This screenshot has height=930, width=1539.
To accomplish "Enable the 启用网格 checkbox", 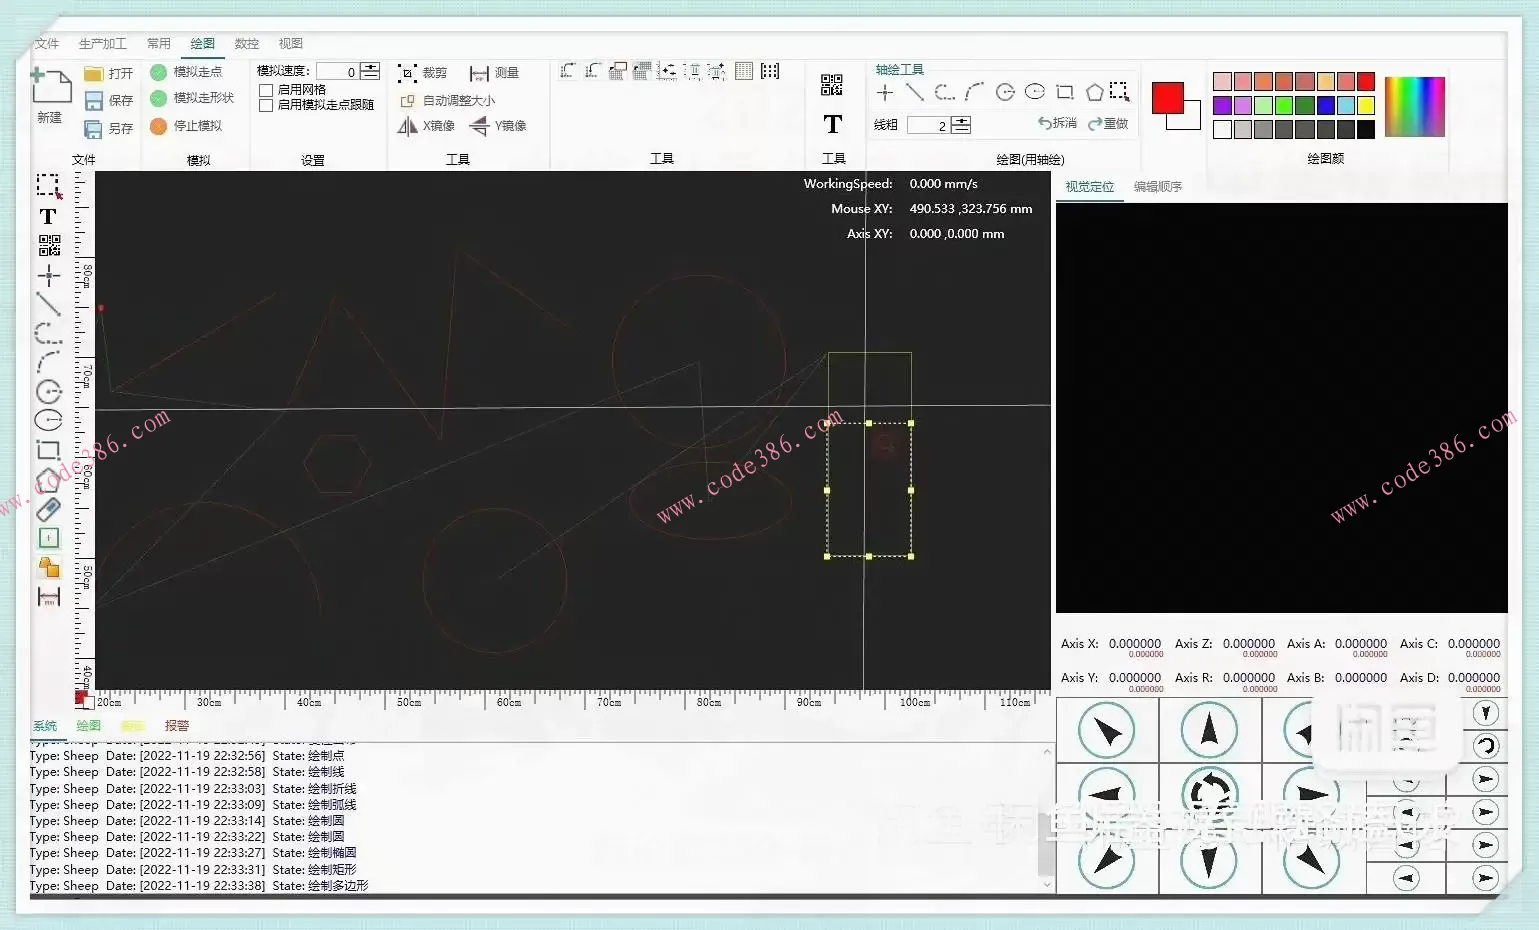I will [267, 90].
